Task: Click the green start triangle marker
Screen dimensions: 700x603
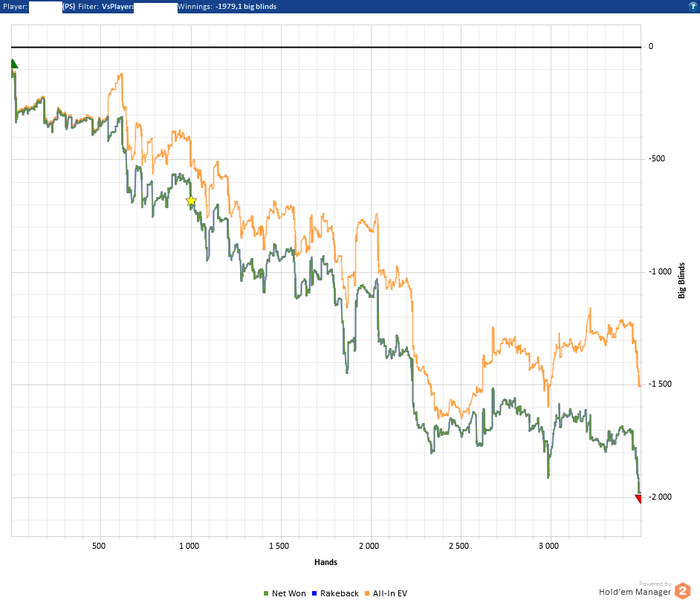Action: coord(14,64)
